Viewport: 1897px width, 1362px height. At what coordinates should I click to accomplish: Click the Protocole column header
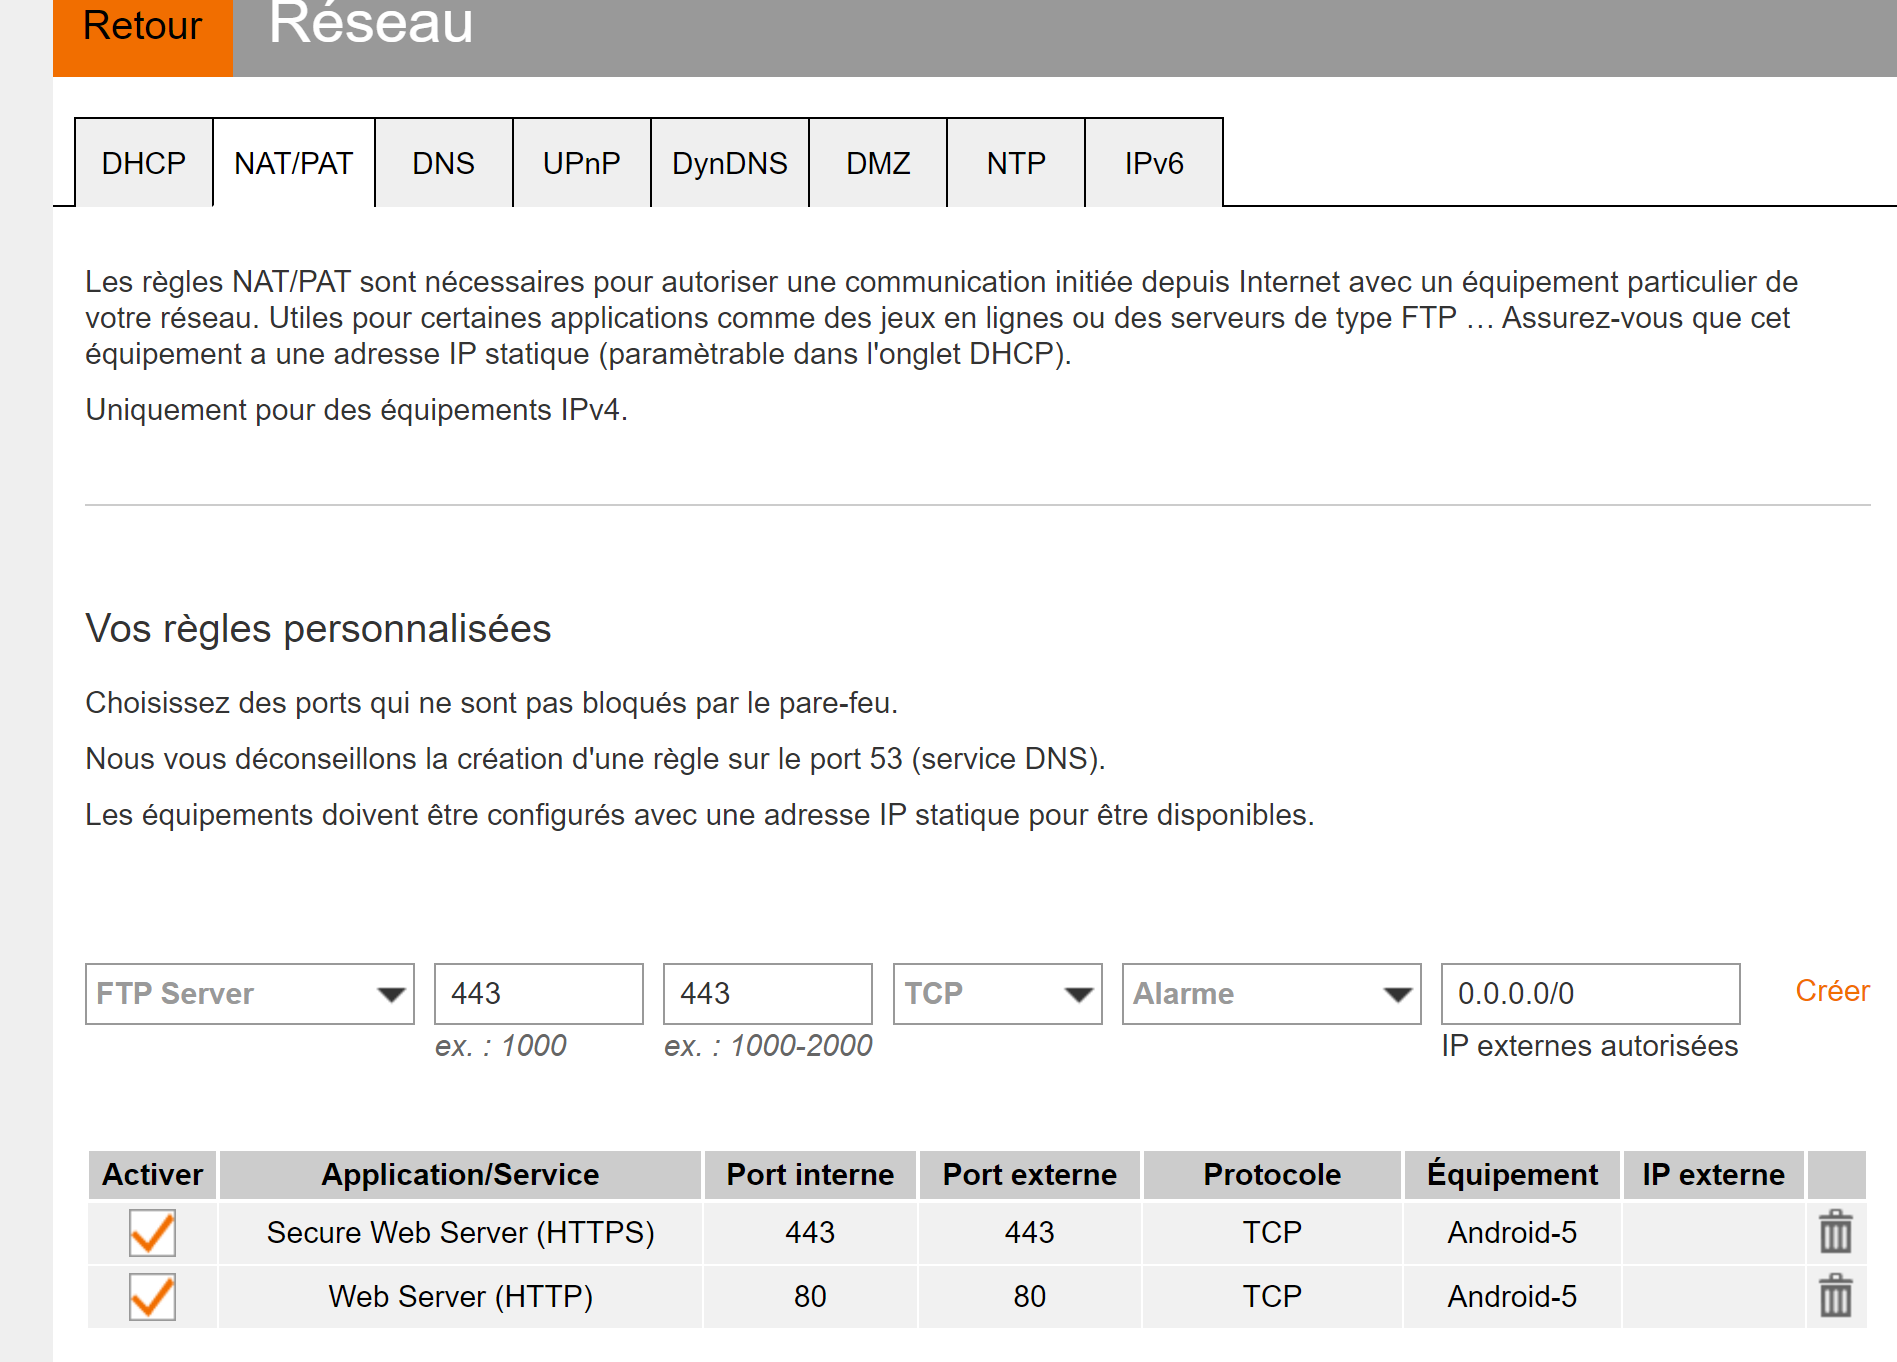click(1272, 1175)
